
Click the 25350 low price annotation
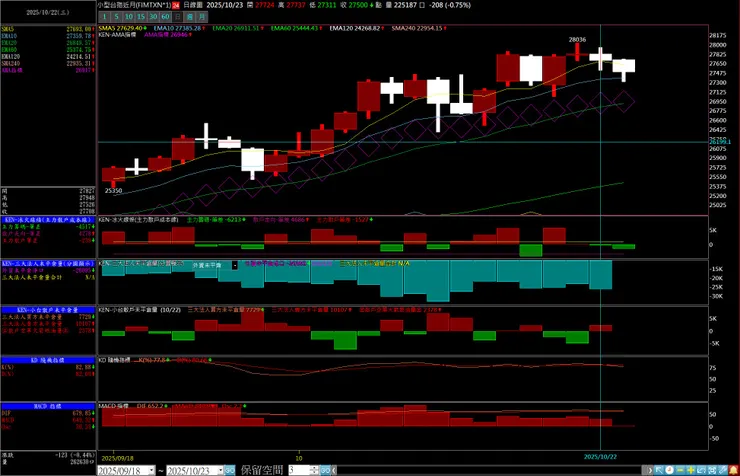113,191
